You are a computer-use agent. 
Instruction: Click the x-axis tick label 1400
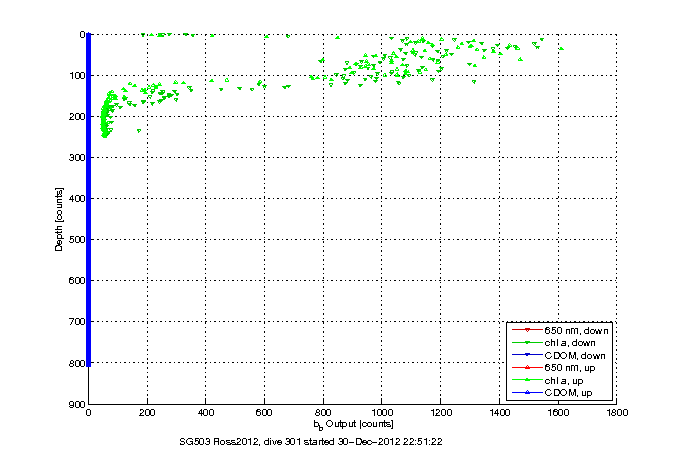(x=499, y=412)
